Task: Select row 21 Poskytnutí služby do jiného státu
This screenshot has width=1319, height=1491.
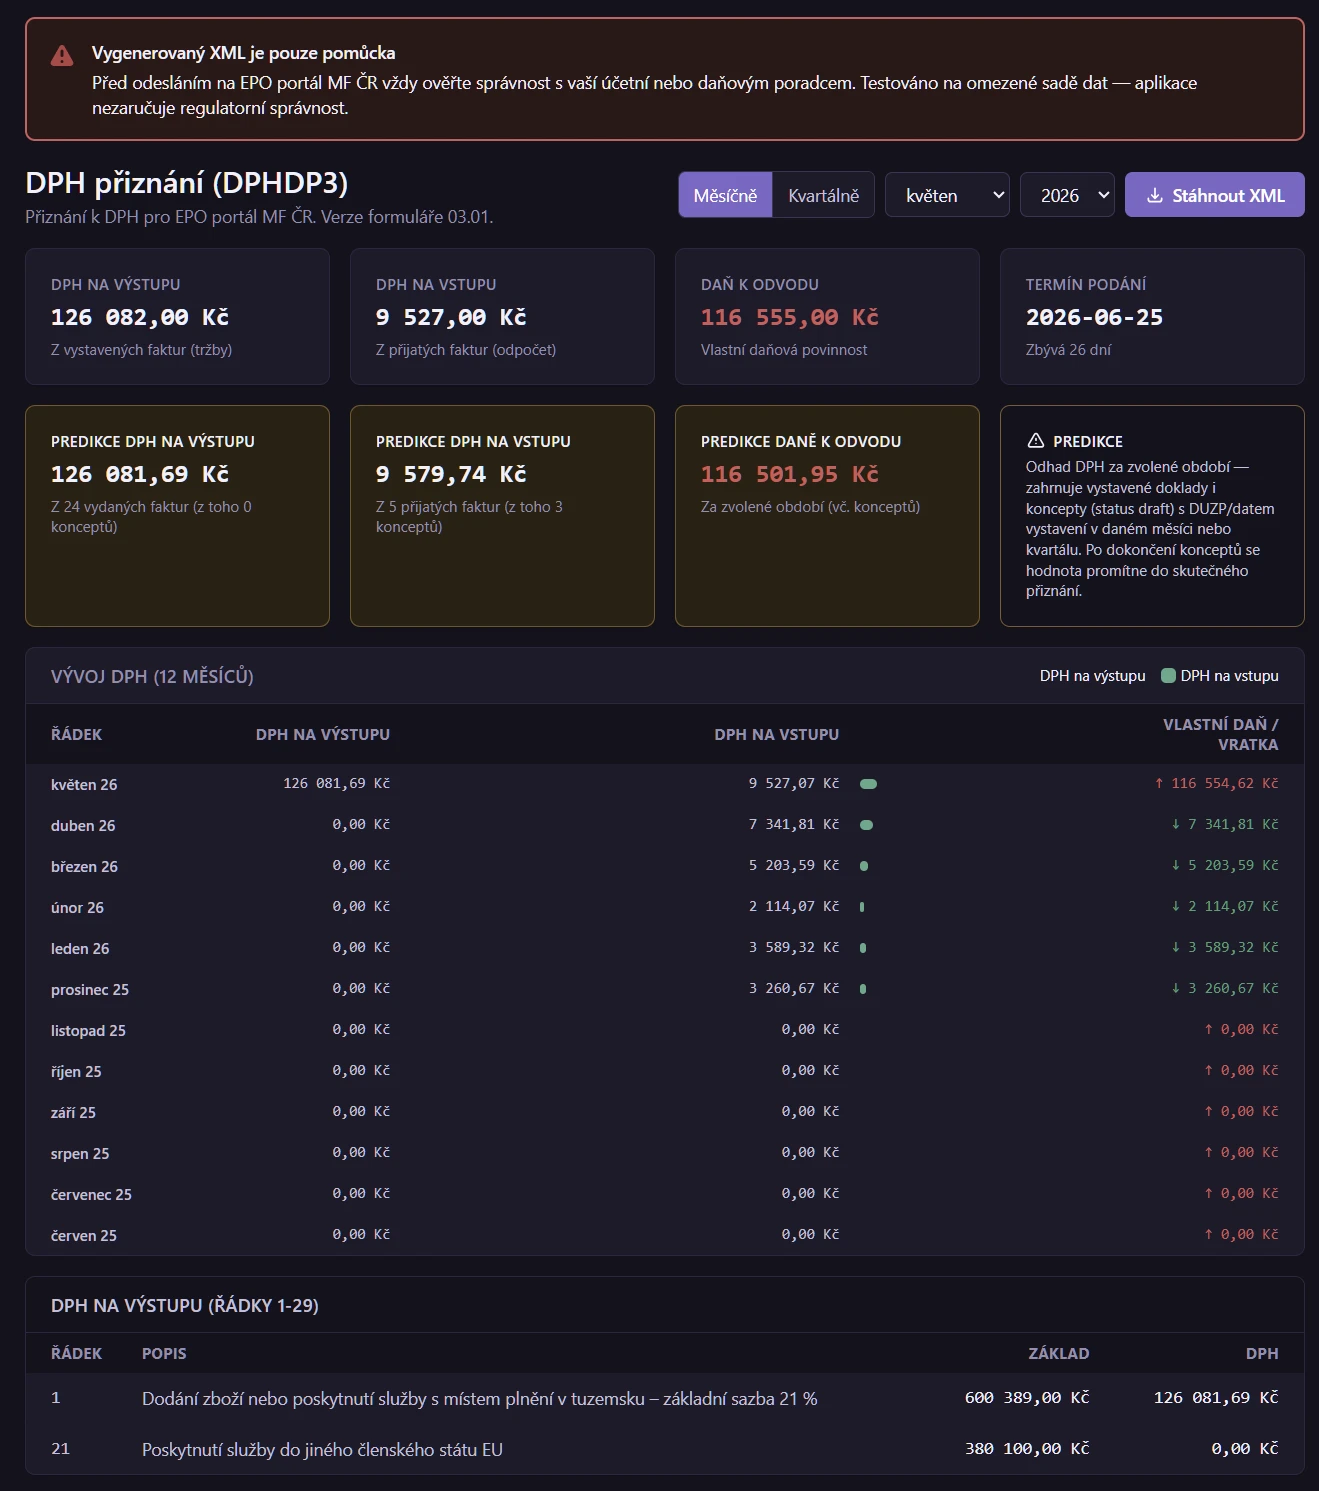Action: click(x=665, y=1449)
